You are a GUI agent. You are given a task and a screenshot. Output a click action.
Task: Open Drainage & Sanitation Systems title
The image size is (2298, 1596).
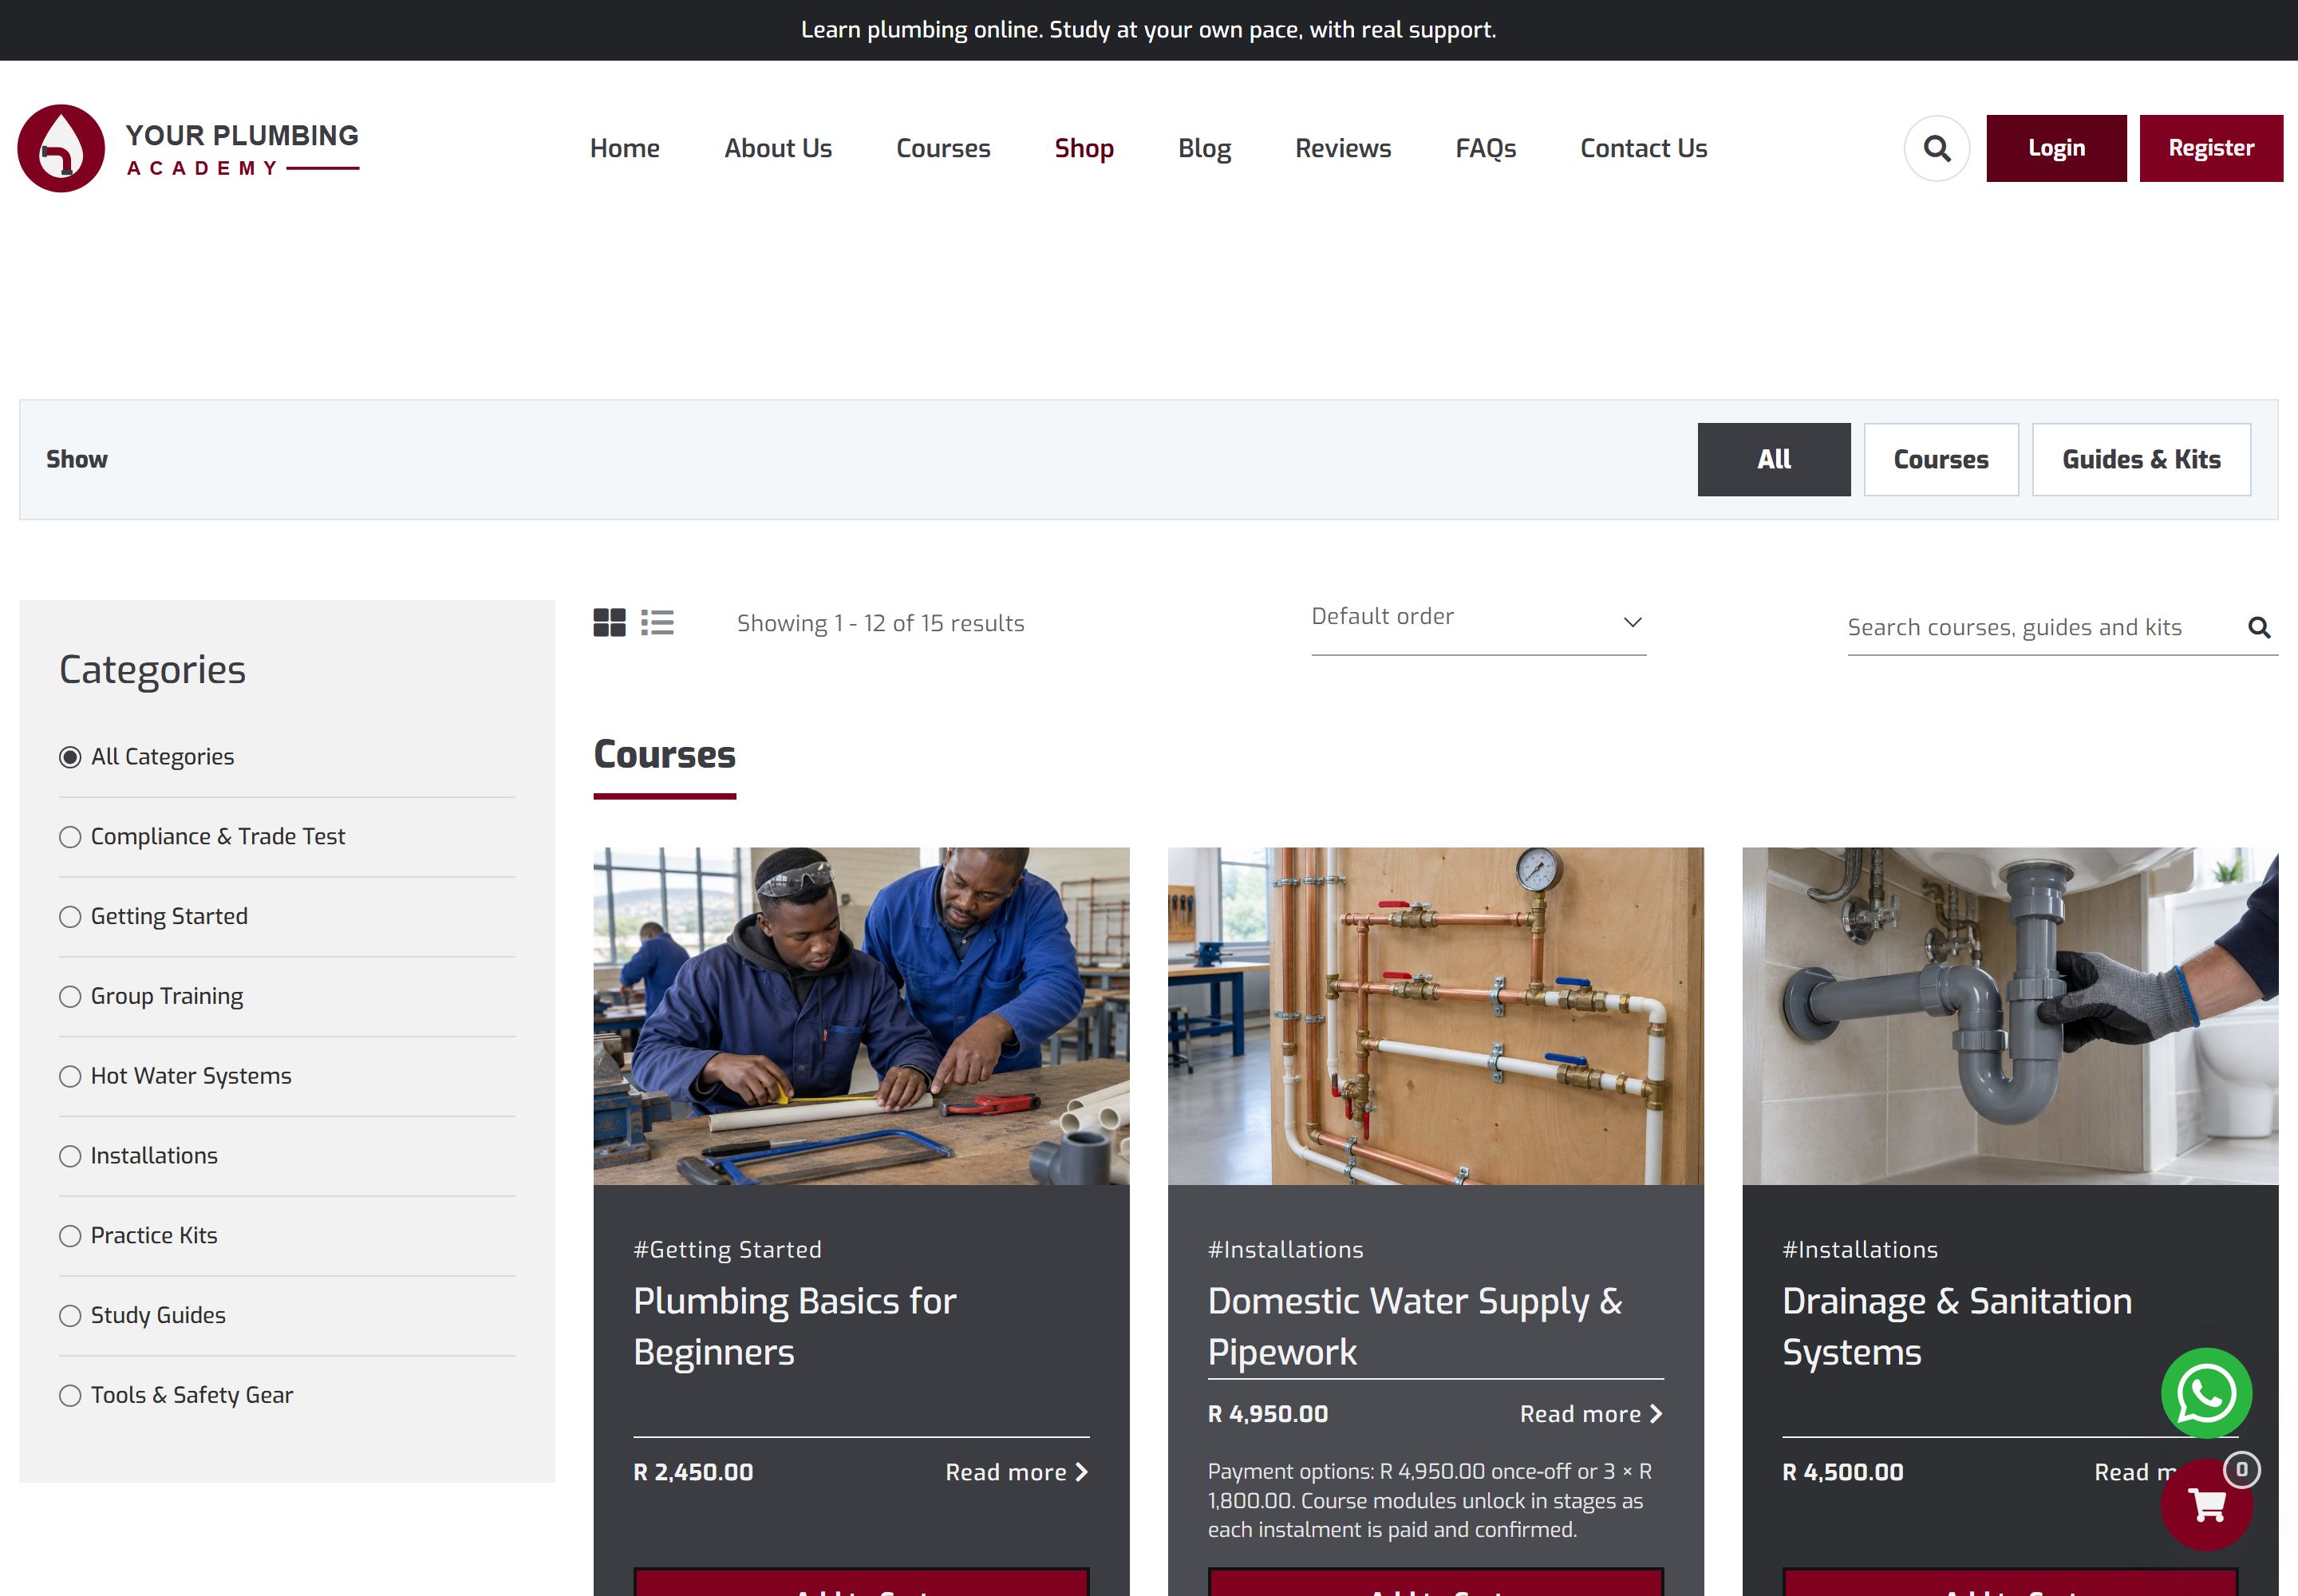point(1957,1326)
